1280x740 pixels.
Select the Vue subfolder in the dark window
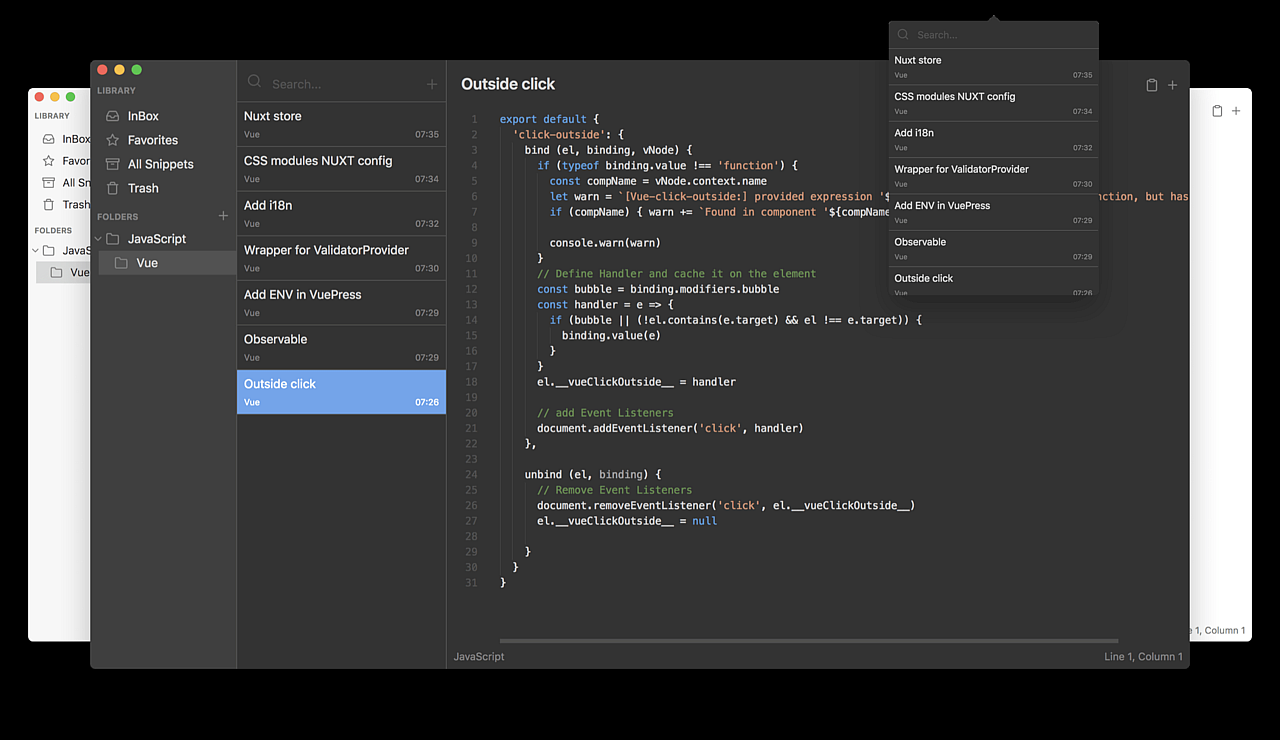click(167, 263)
